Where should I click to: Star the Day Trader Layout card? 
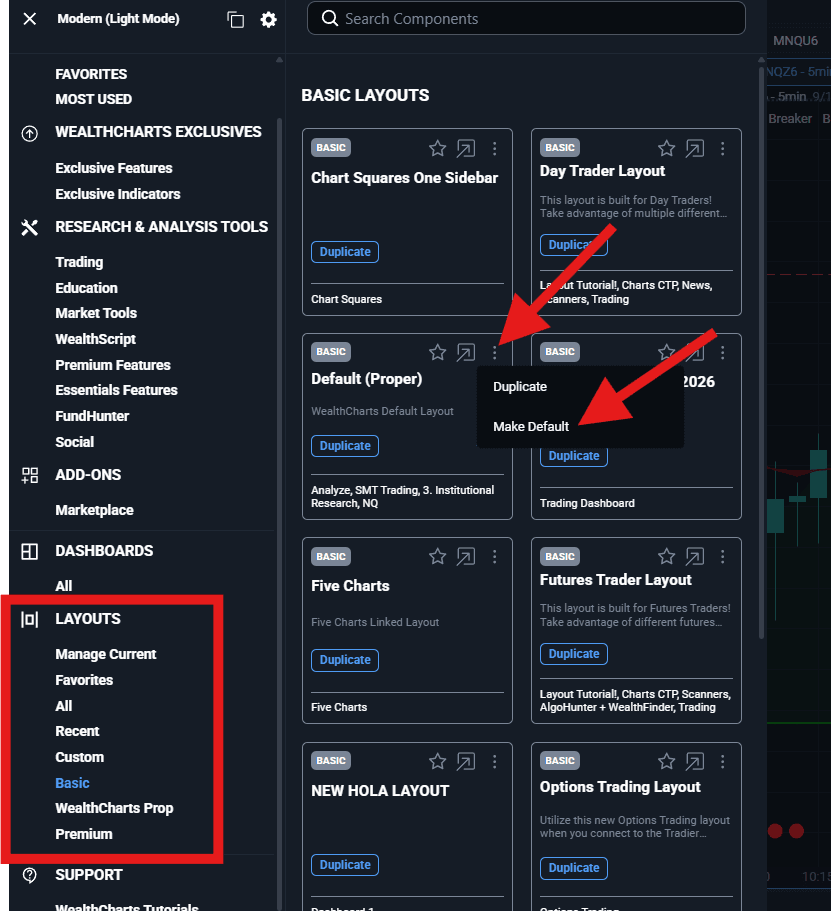667,149
